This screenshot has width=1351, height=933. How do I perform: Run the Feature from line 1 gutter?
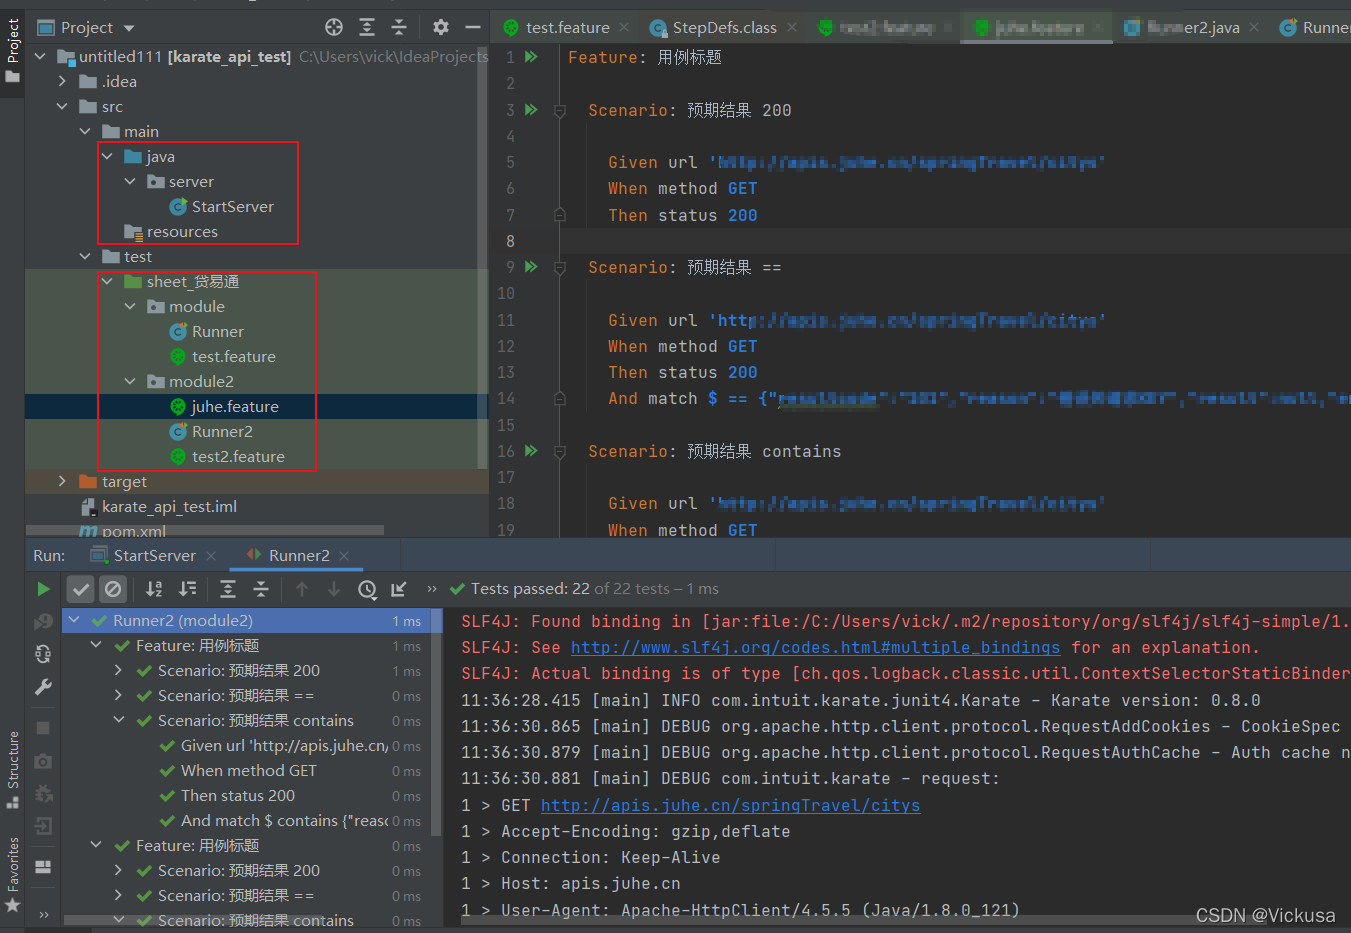[x=532, y=57]
